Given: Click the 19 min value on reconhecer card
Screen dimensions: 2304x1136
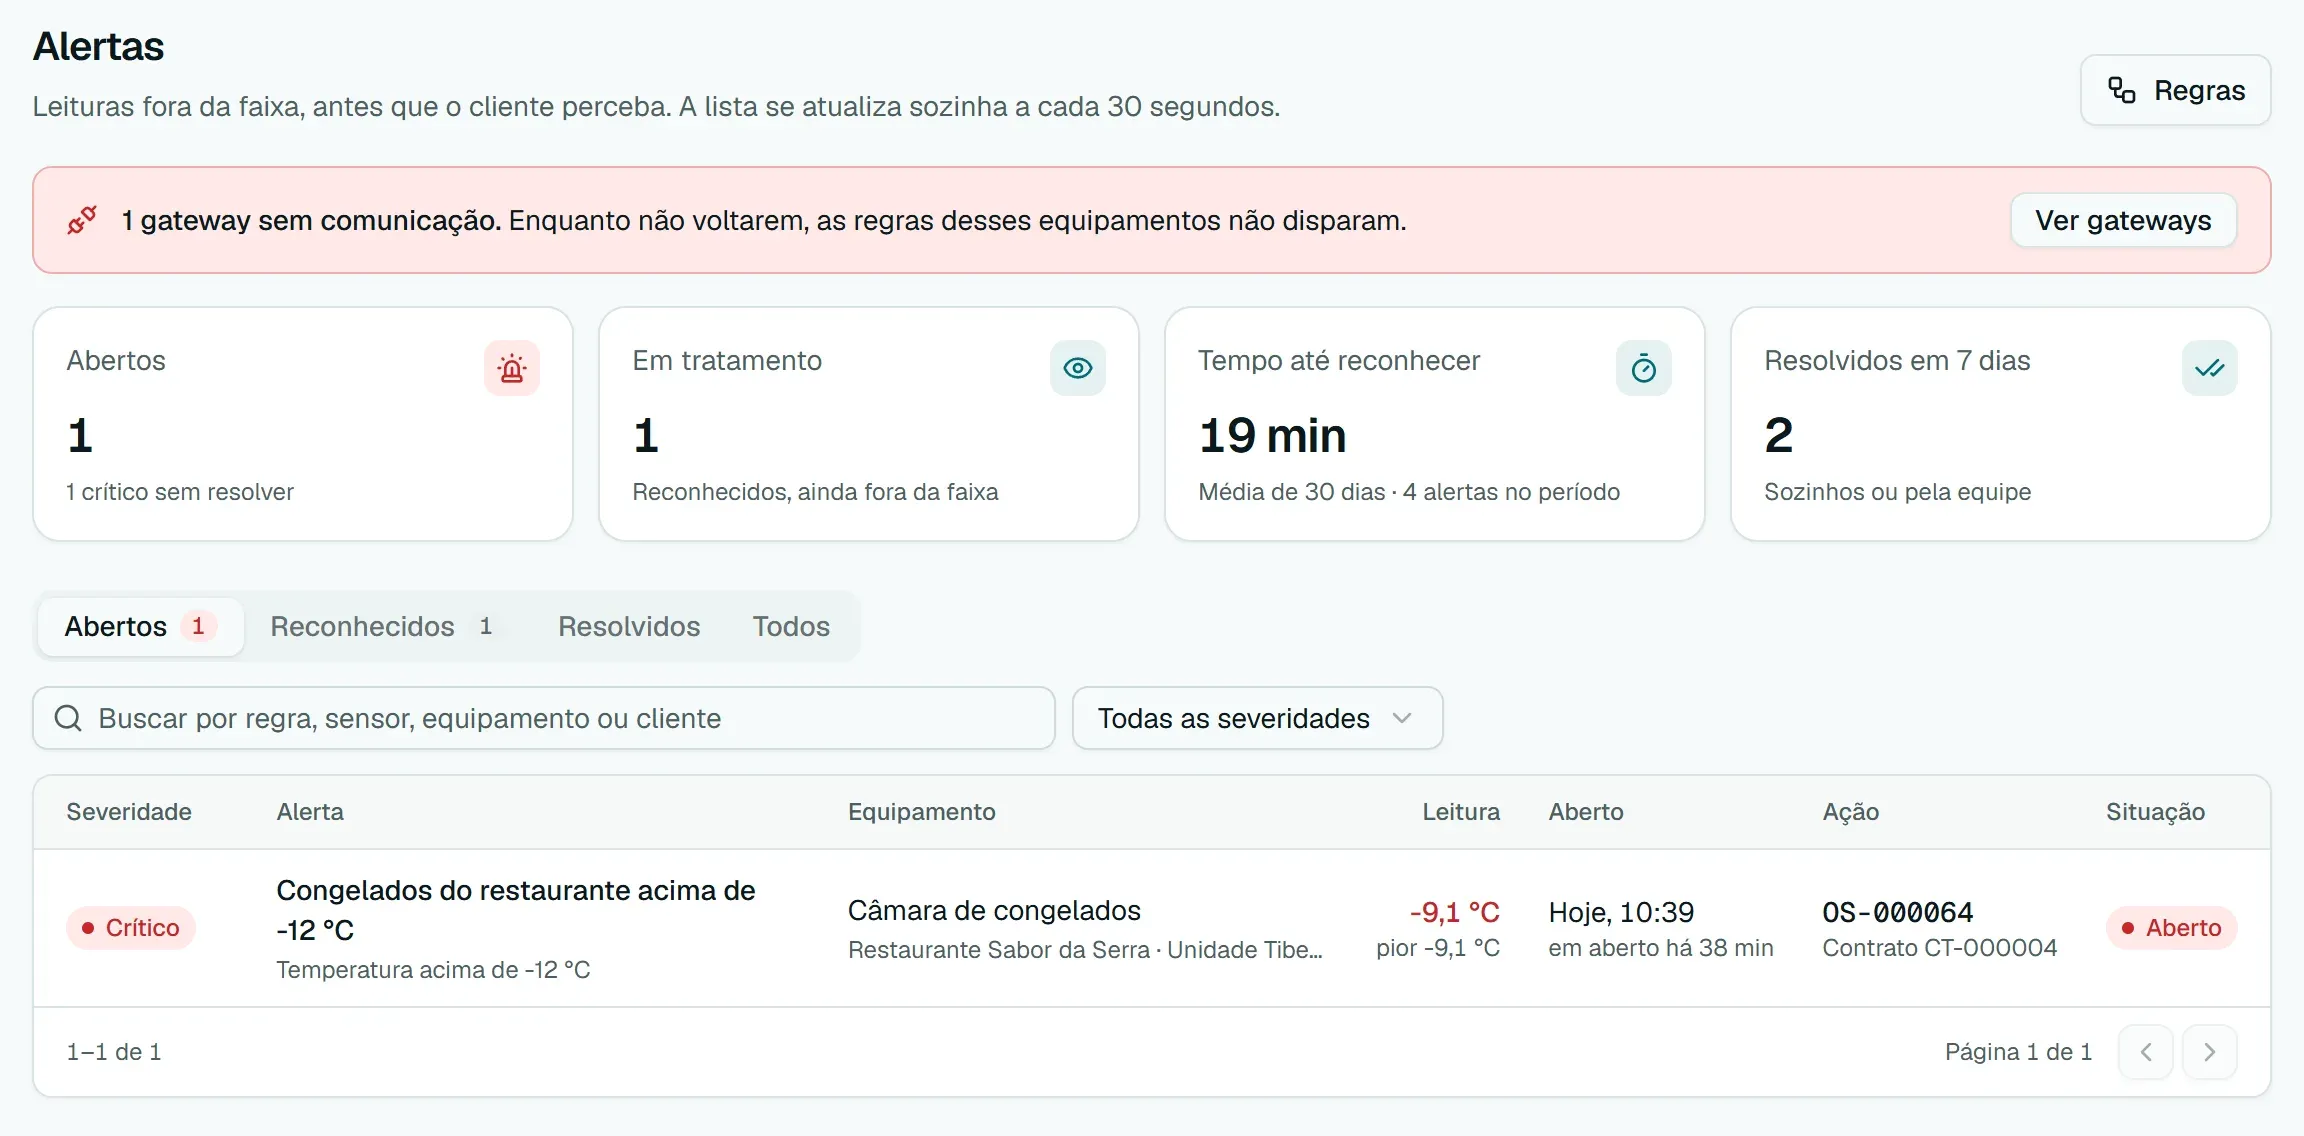Looking at the screenshot, I should click(x=1272, y=436).
